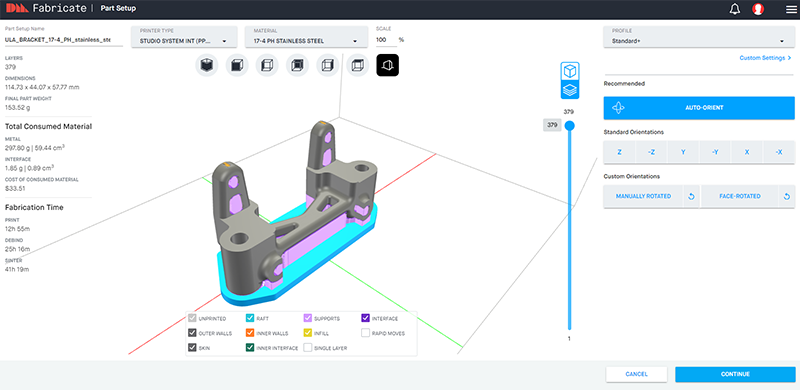Reset the Face-Rotated orientation

pos(787,197)
